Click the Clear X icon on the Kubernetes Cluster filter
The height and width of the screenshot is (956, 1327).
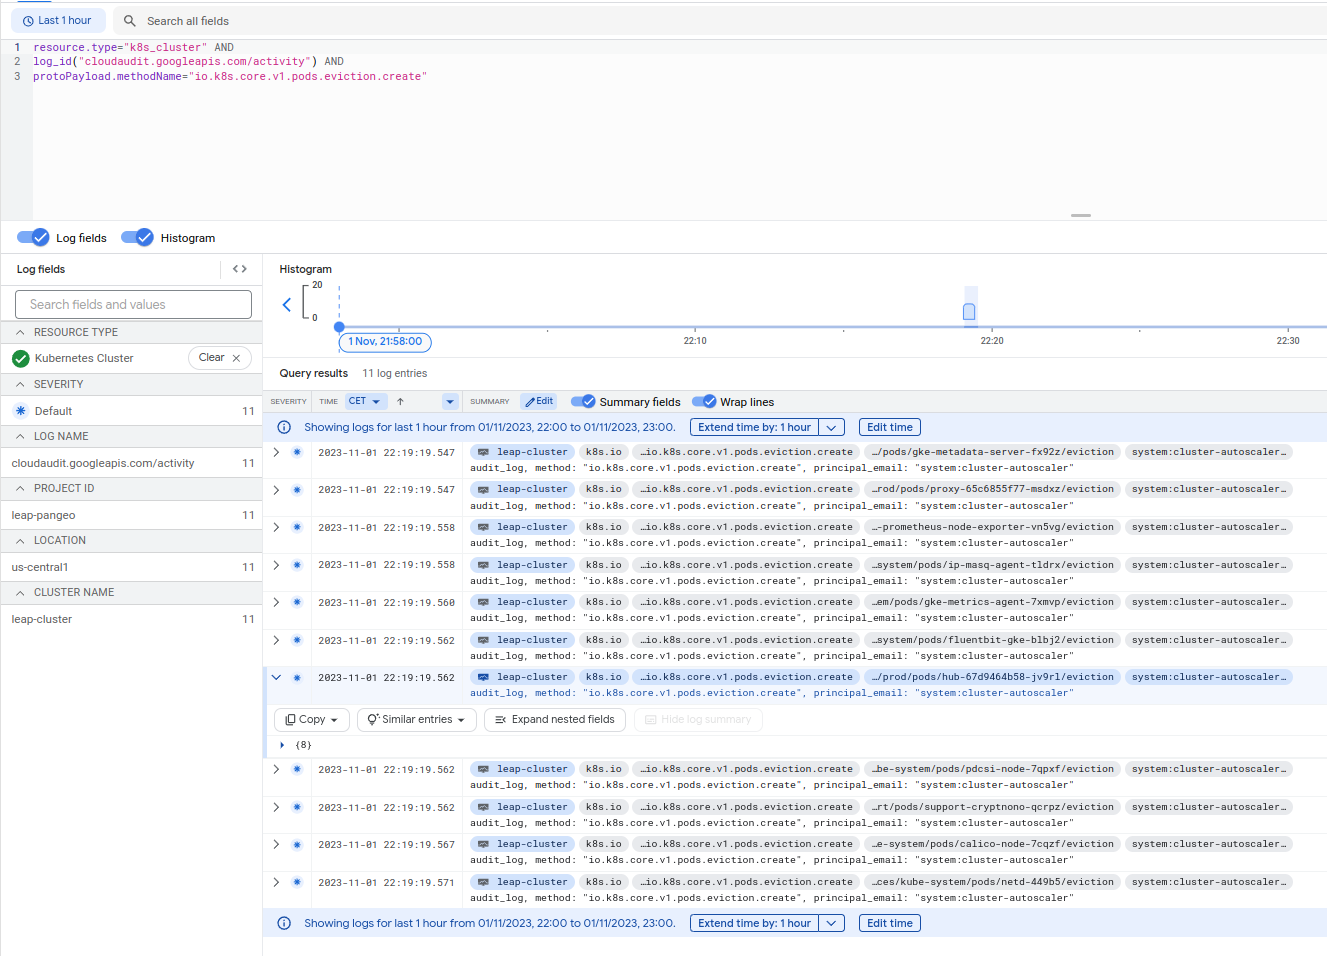234,357
